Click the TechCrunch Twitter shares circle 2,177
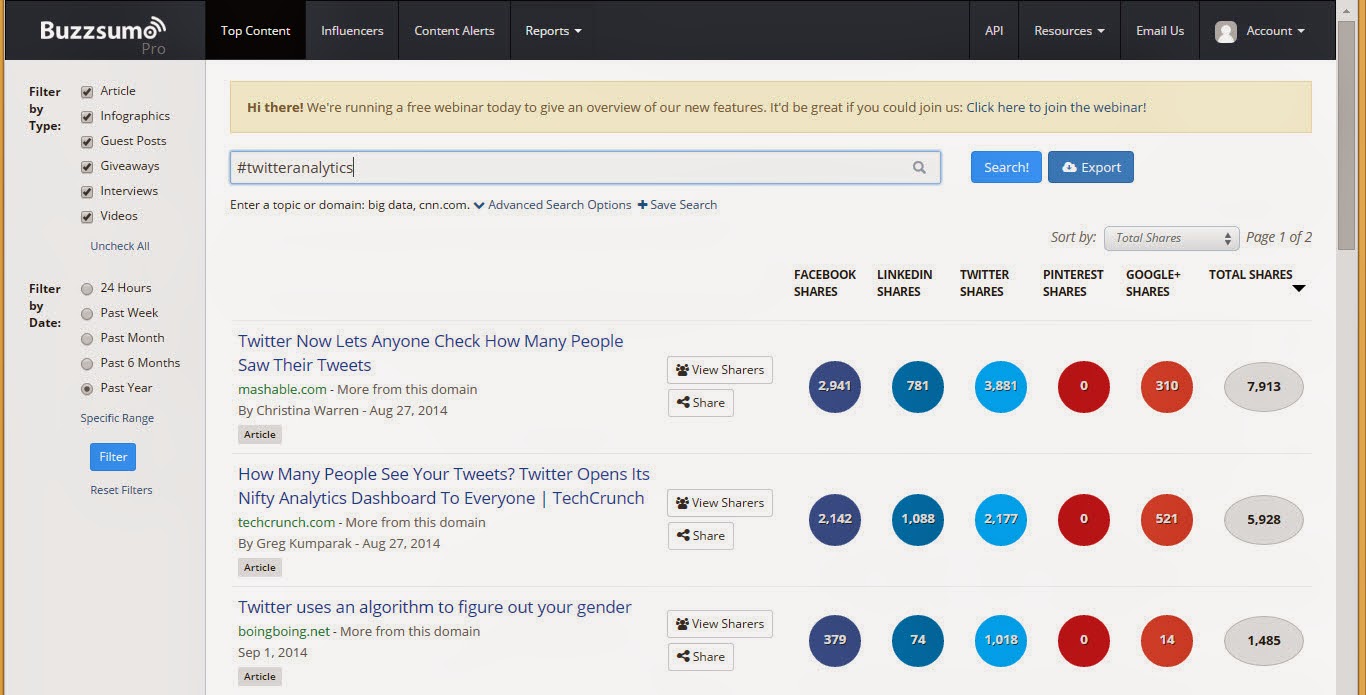The image size is (1366, 695). click(x=1000, y=519)
